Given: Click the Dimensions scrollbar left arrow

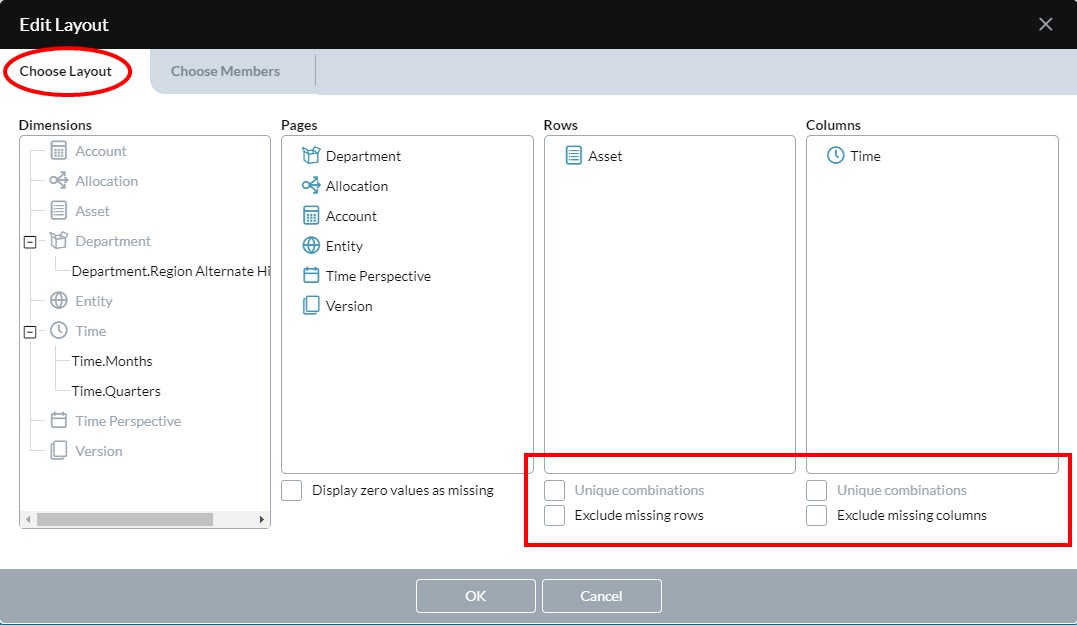Looking at the screenshot, I should tap(28, 519).
